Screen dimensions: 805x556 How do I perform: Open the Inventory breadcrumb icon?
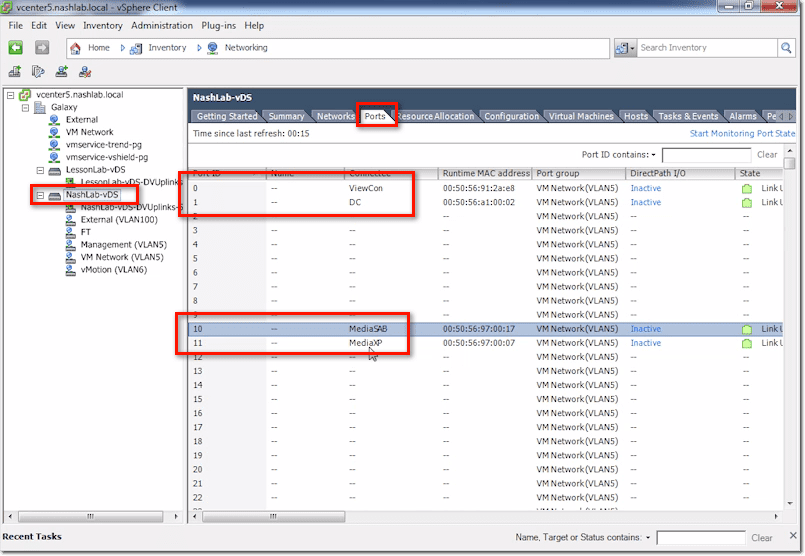pos(136,48)
